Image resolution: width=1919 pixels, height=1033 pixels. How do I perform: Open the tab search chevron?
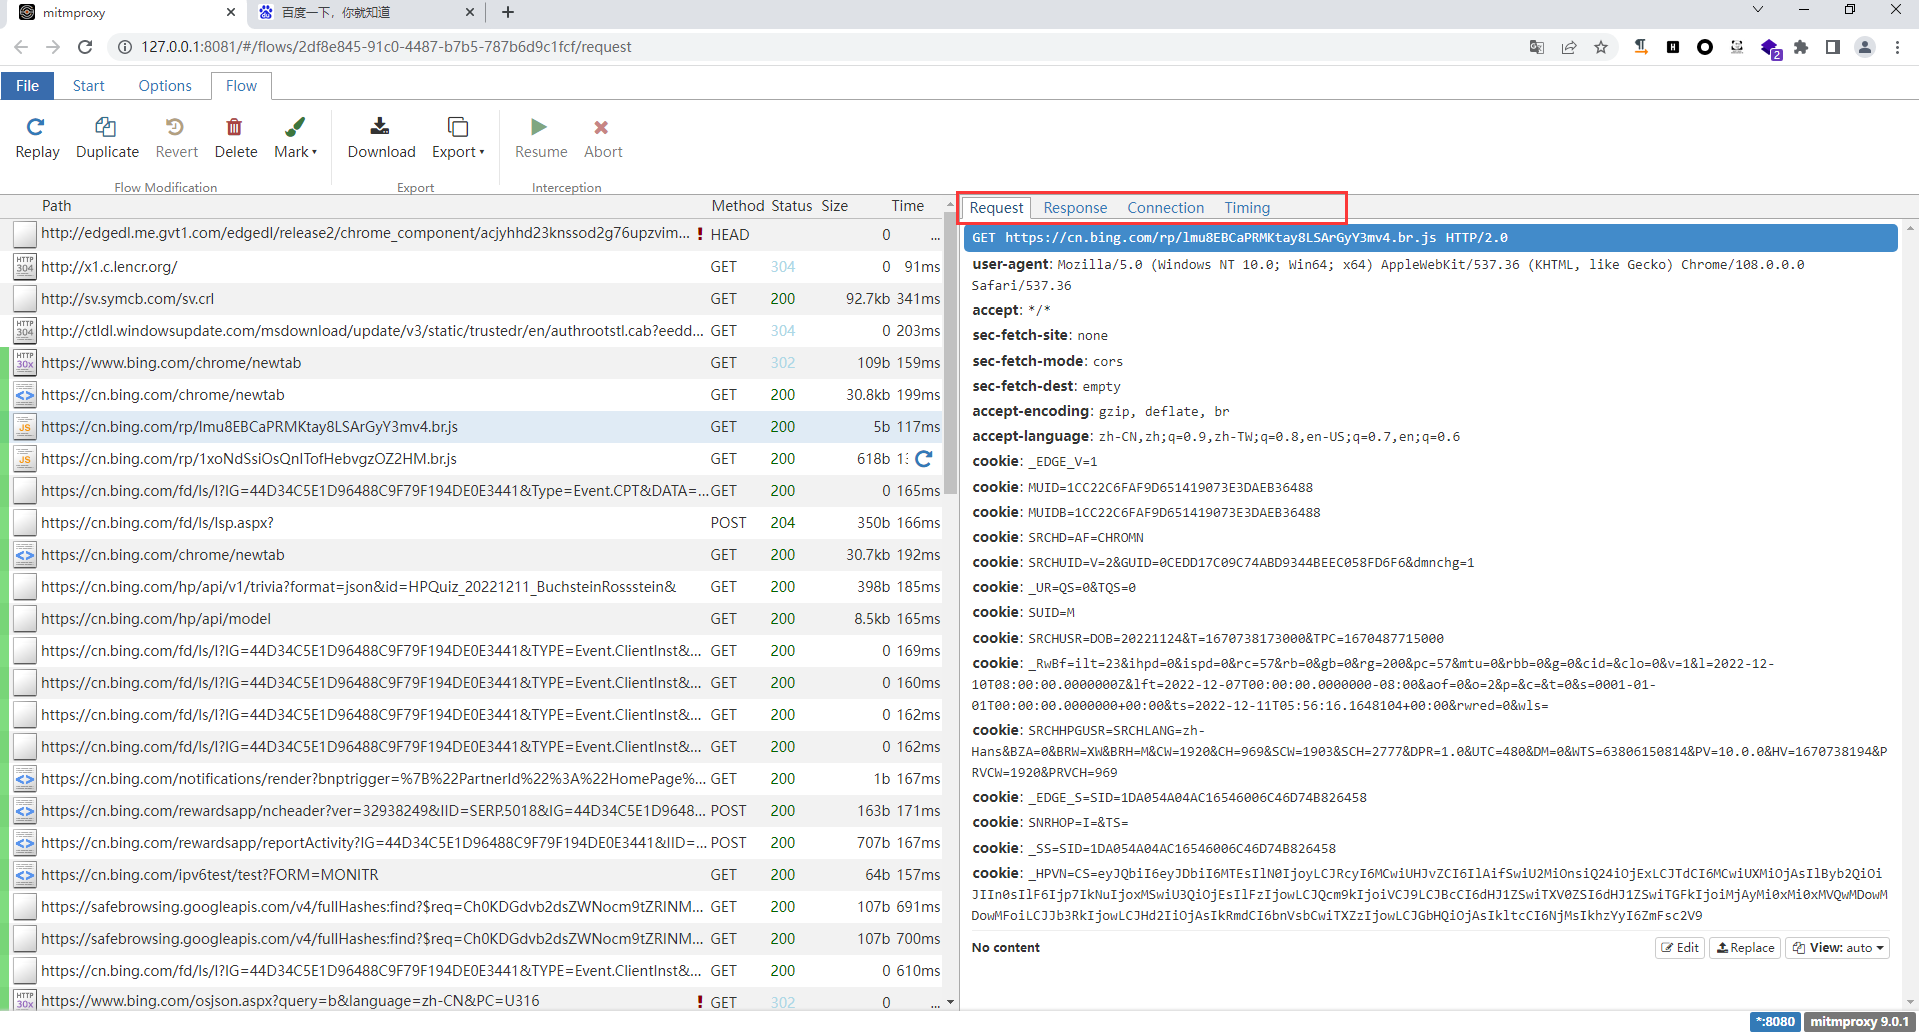(1758, 10)
